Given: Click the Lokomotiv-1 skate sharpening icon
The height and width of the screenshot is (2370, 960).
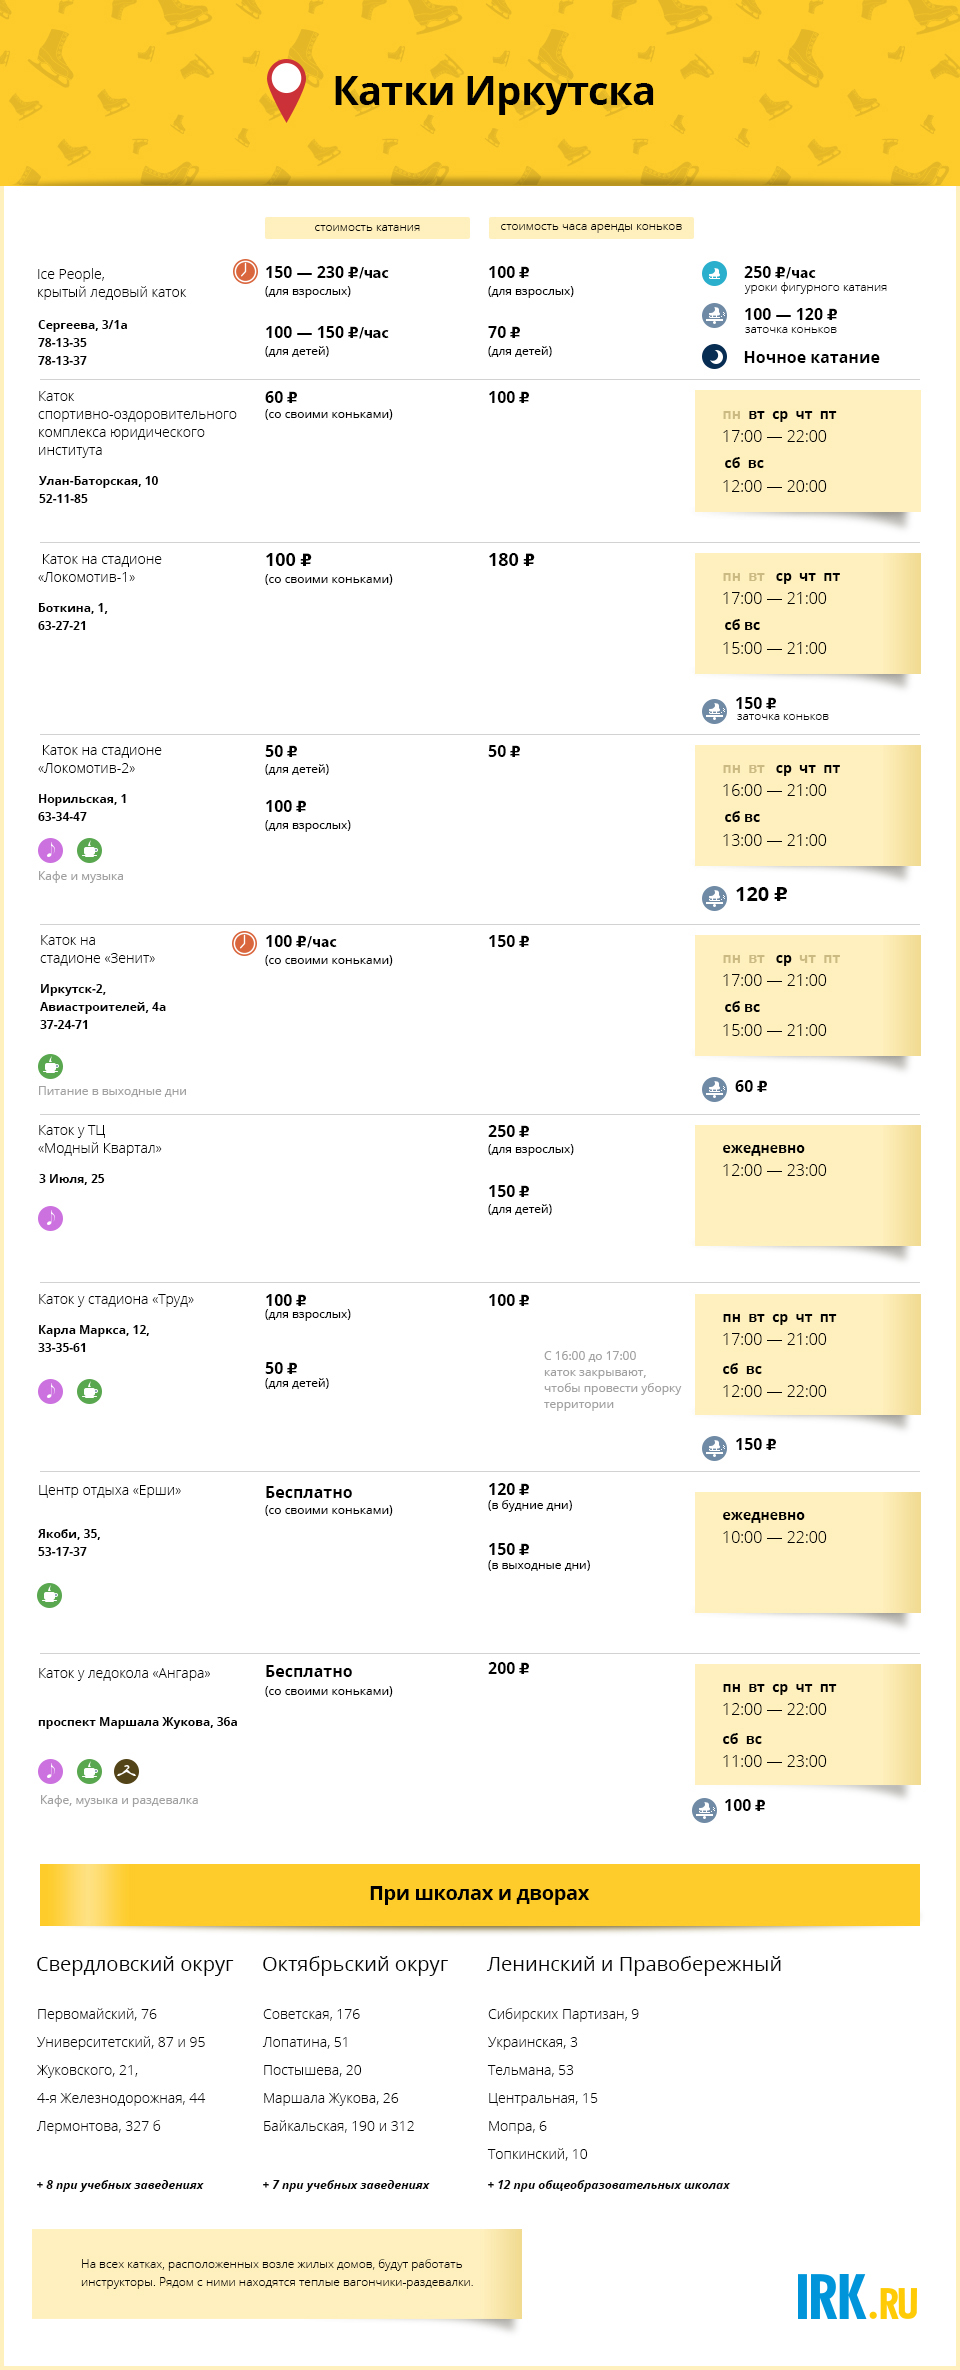Looking at the screenshot, I should 714,711.
